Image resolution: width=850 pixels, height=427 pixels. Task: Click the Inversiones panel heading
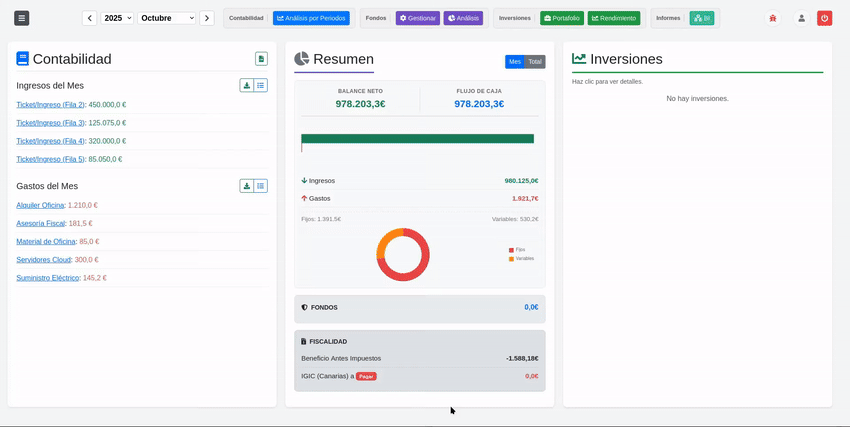point(626,59)
